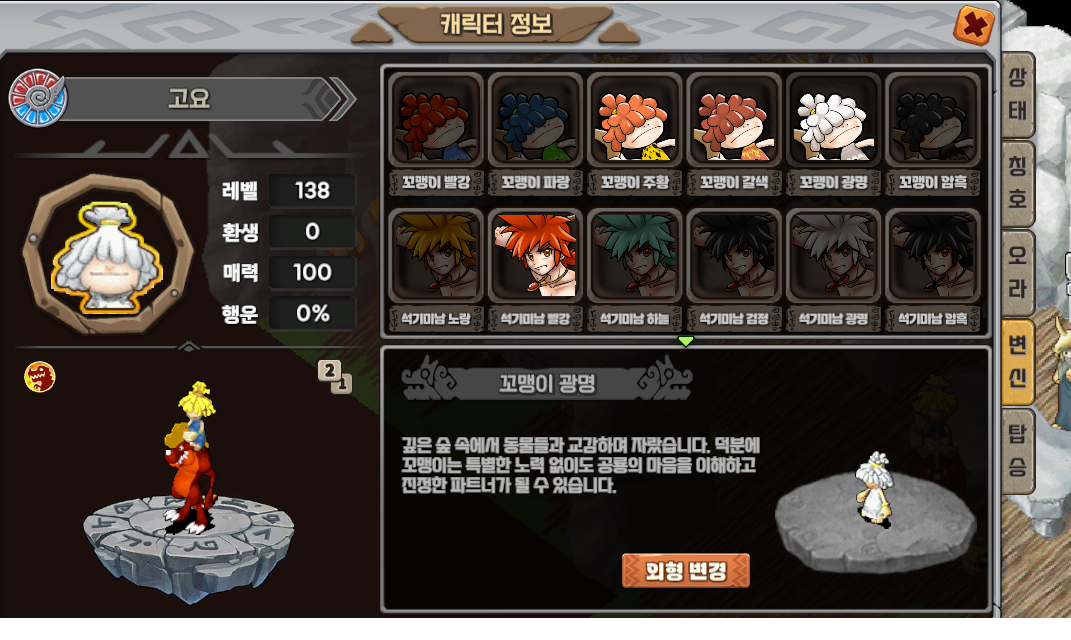Open the 오라 aura tab
1071x640 pixels.
tap(1018, 273)
